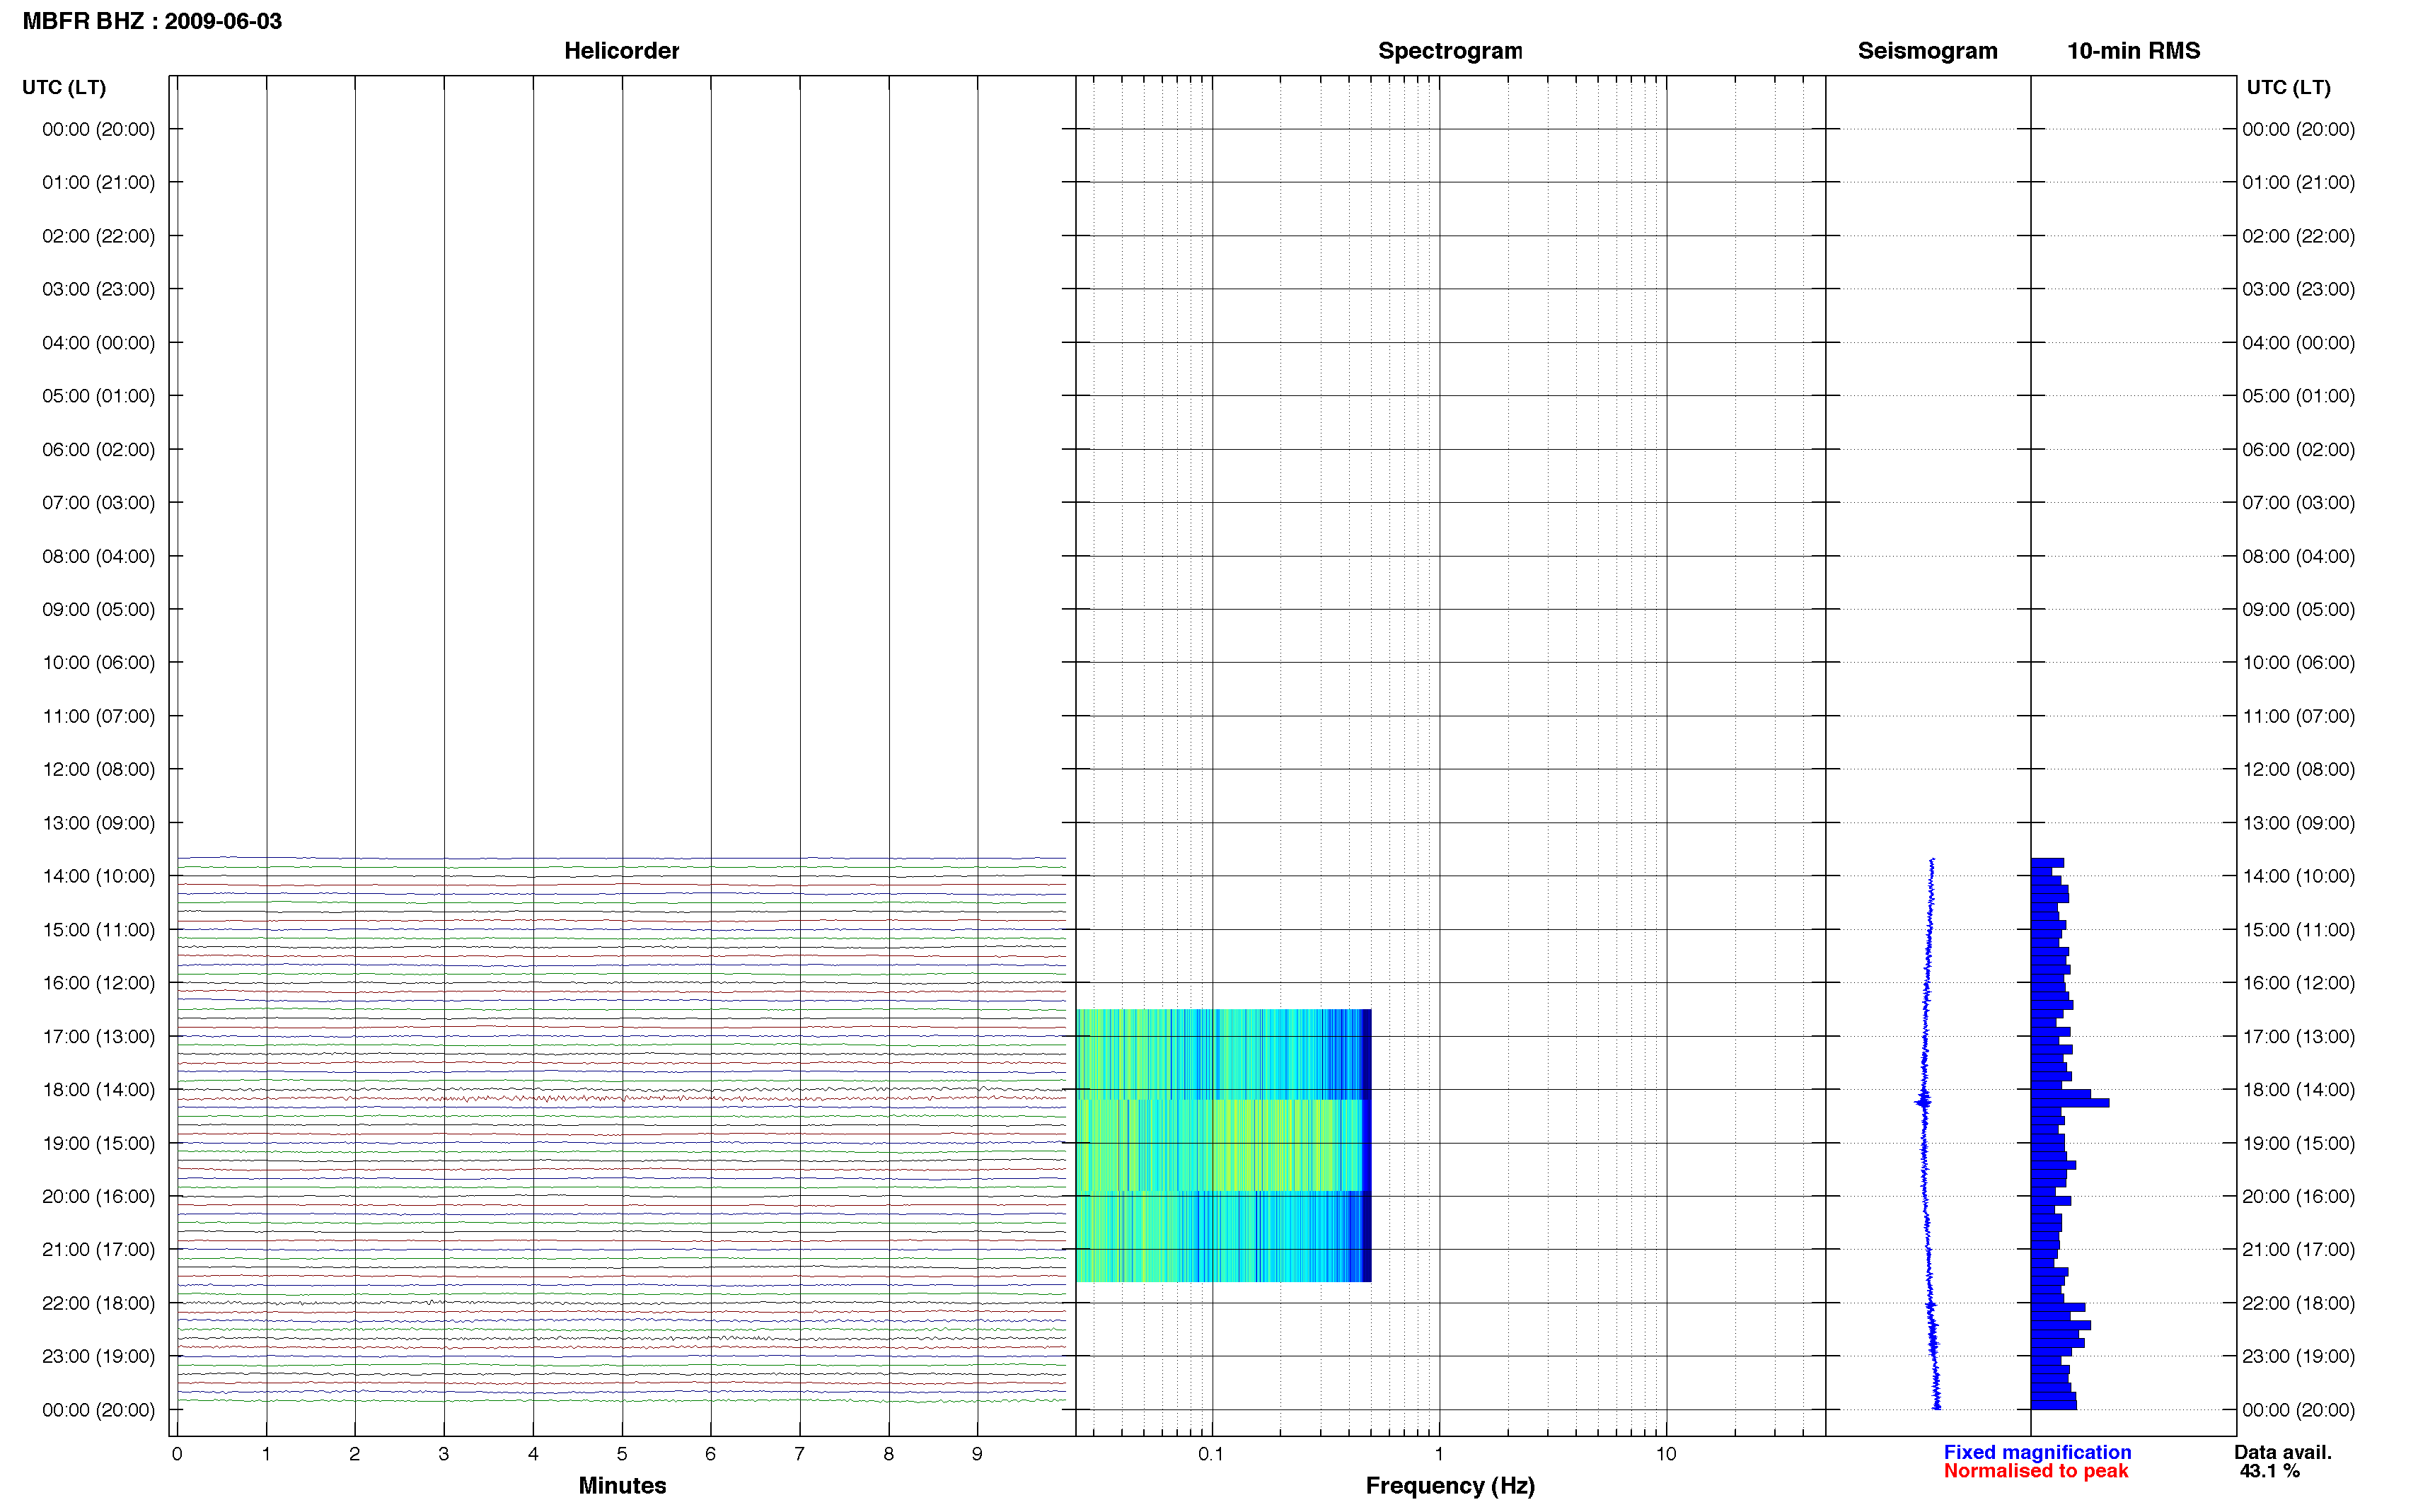The height and width of the screenshot is (1512, 2418).
Task: Click left time label '10:00 (06:00)'
Action: click(99, 663)
